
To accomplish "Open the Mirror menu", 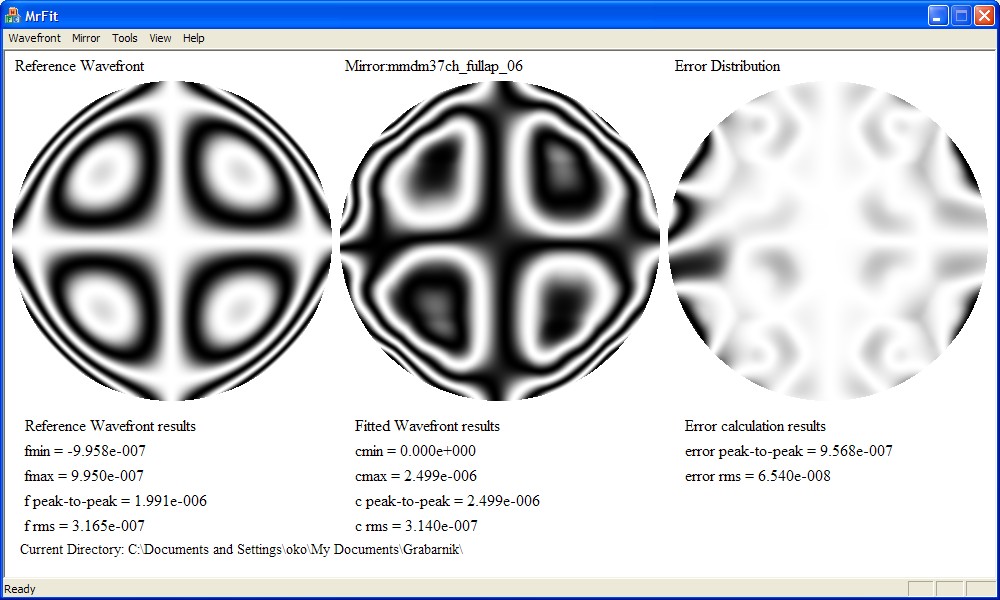I will click(x=86, y=38).
